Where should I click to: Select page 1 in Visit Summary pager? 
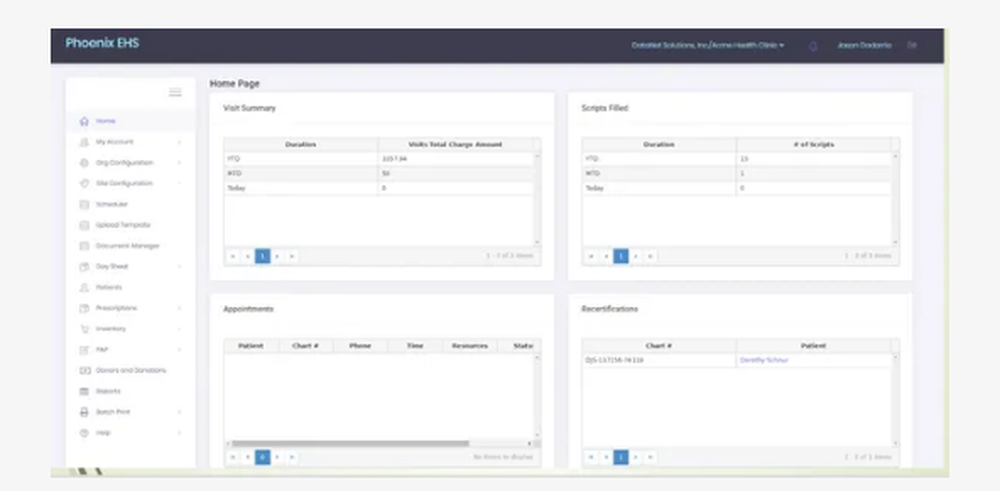click(263, 256)
